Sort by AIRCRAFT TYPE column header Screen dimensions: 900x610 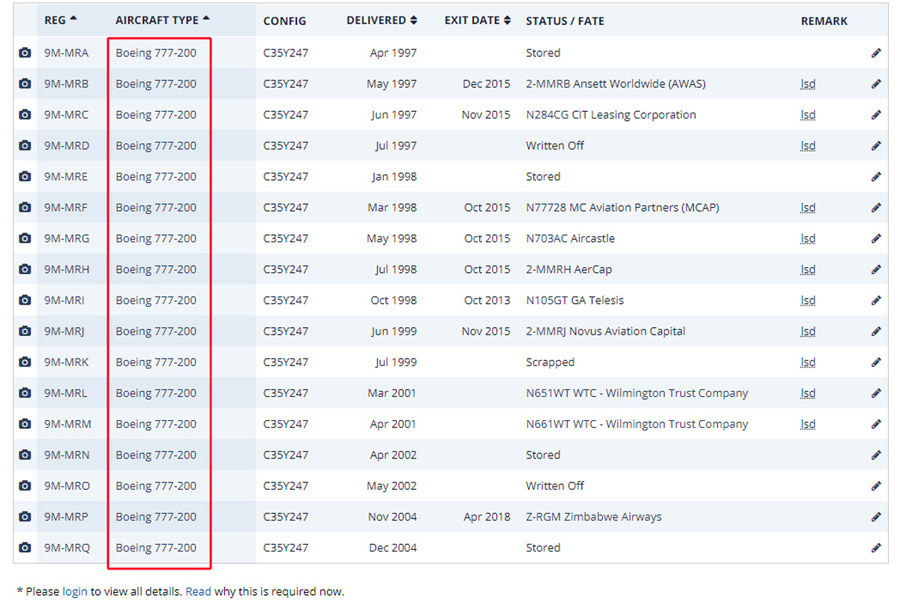pos(162,20)
